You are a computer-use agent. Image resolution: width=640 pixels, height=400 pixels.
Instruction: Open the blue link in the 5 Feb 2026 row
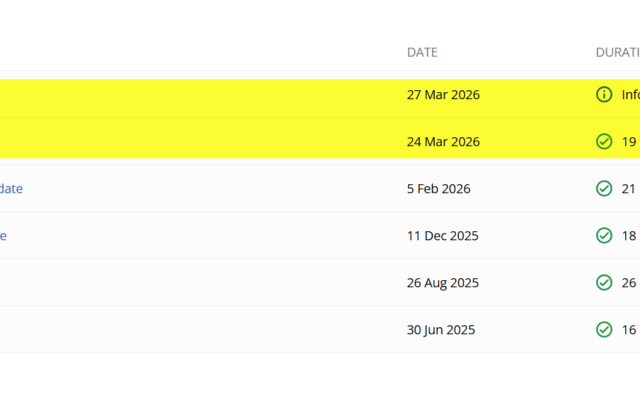click(x=11, y=188)
